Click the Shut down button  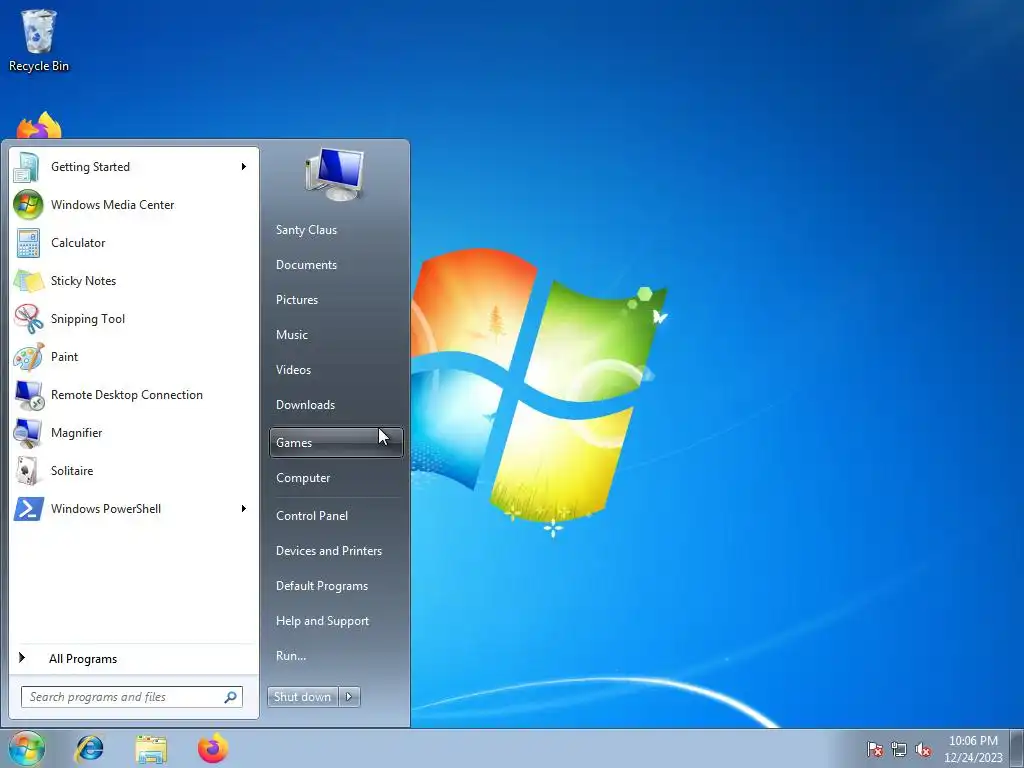point(303,697)
